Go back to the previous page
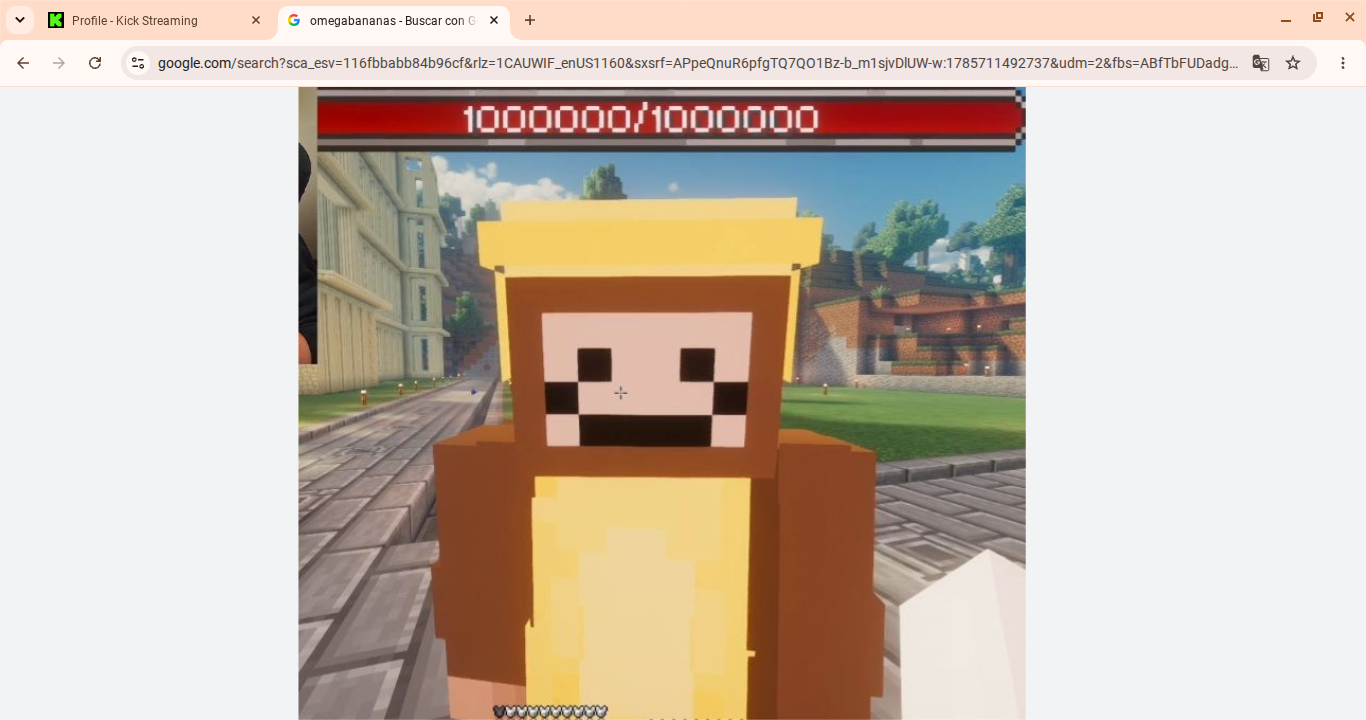1366x720 pixels. click(x=23, y=63)
